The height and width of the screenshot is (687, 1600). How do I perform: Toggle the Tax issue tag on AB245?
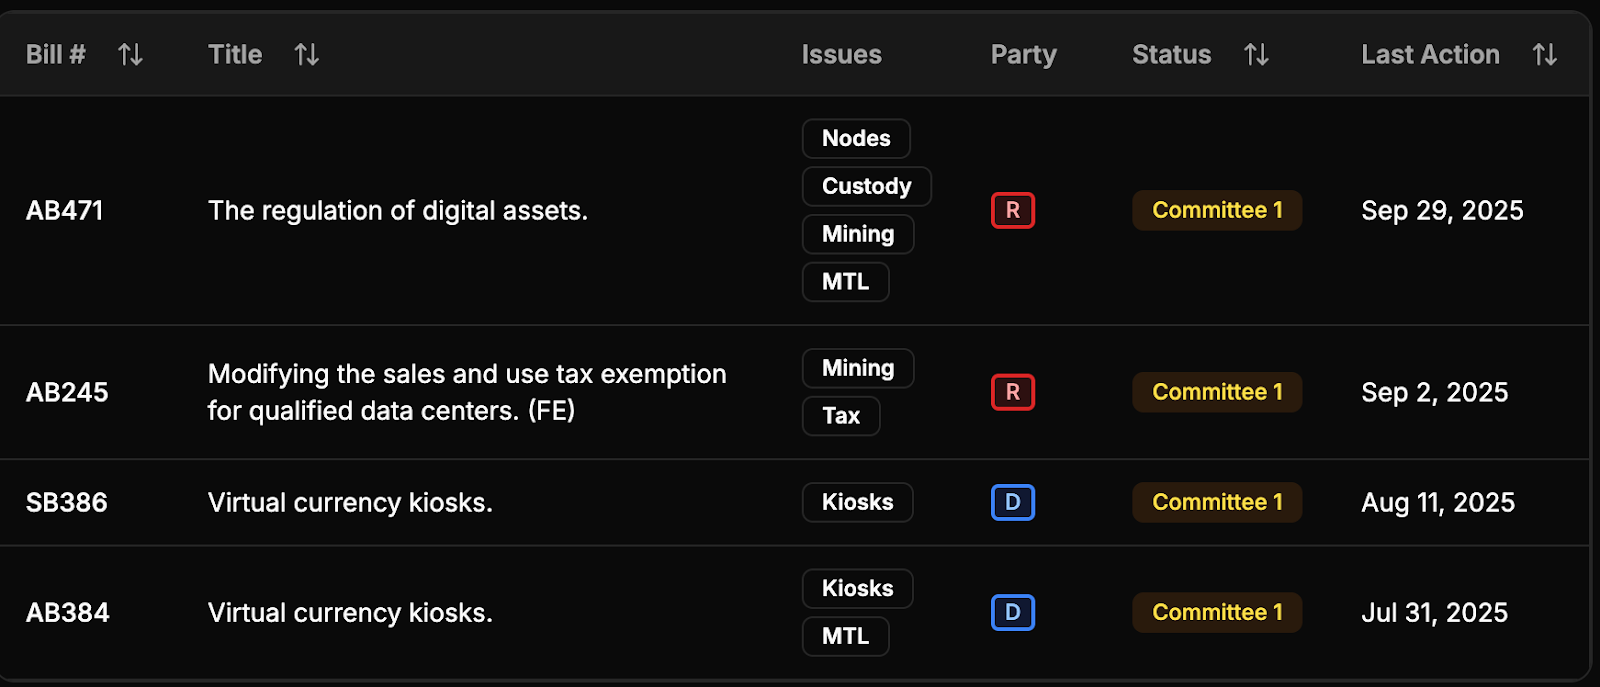pos(840,416)
